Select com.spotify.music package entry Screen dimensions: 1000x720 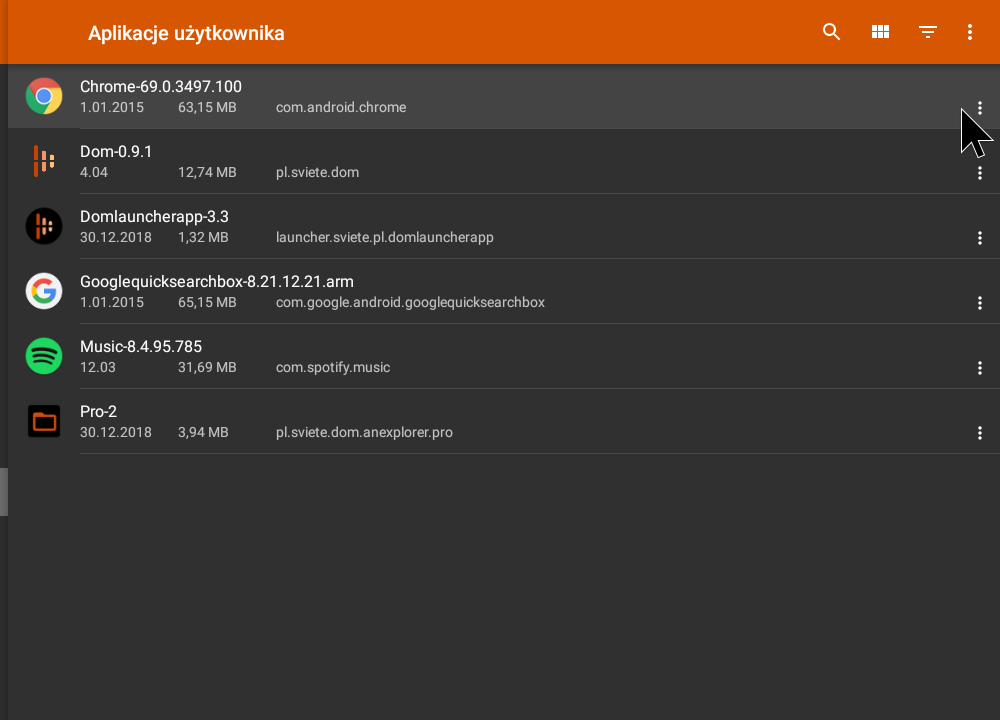[x=333, y=367]
